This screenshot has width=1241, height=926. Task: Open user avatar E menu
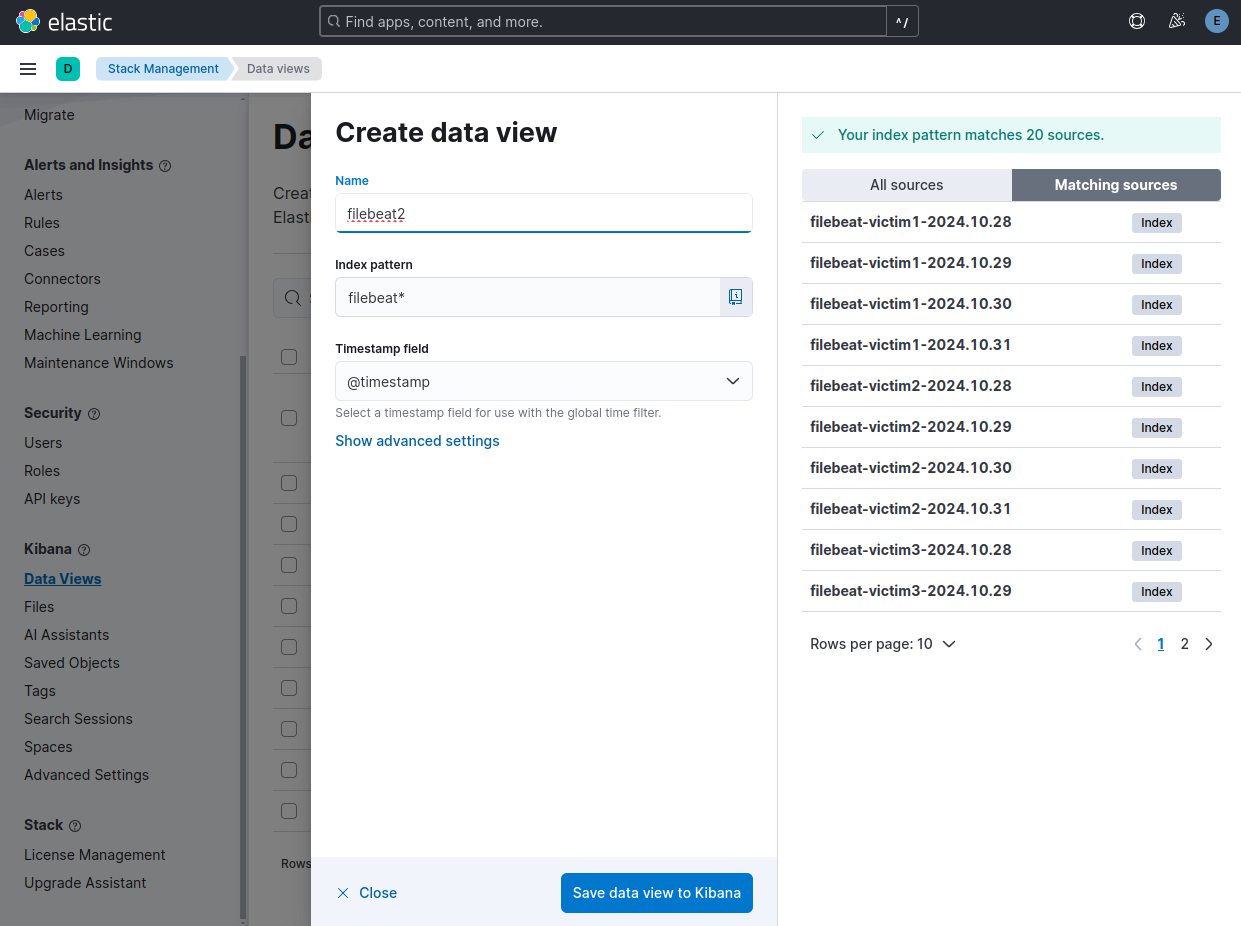(1217, 21)
